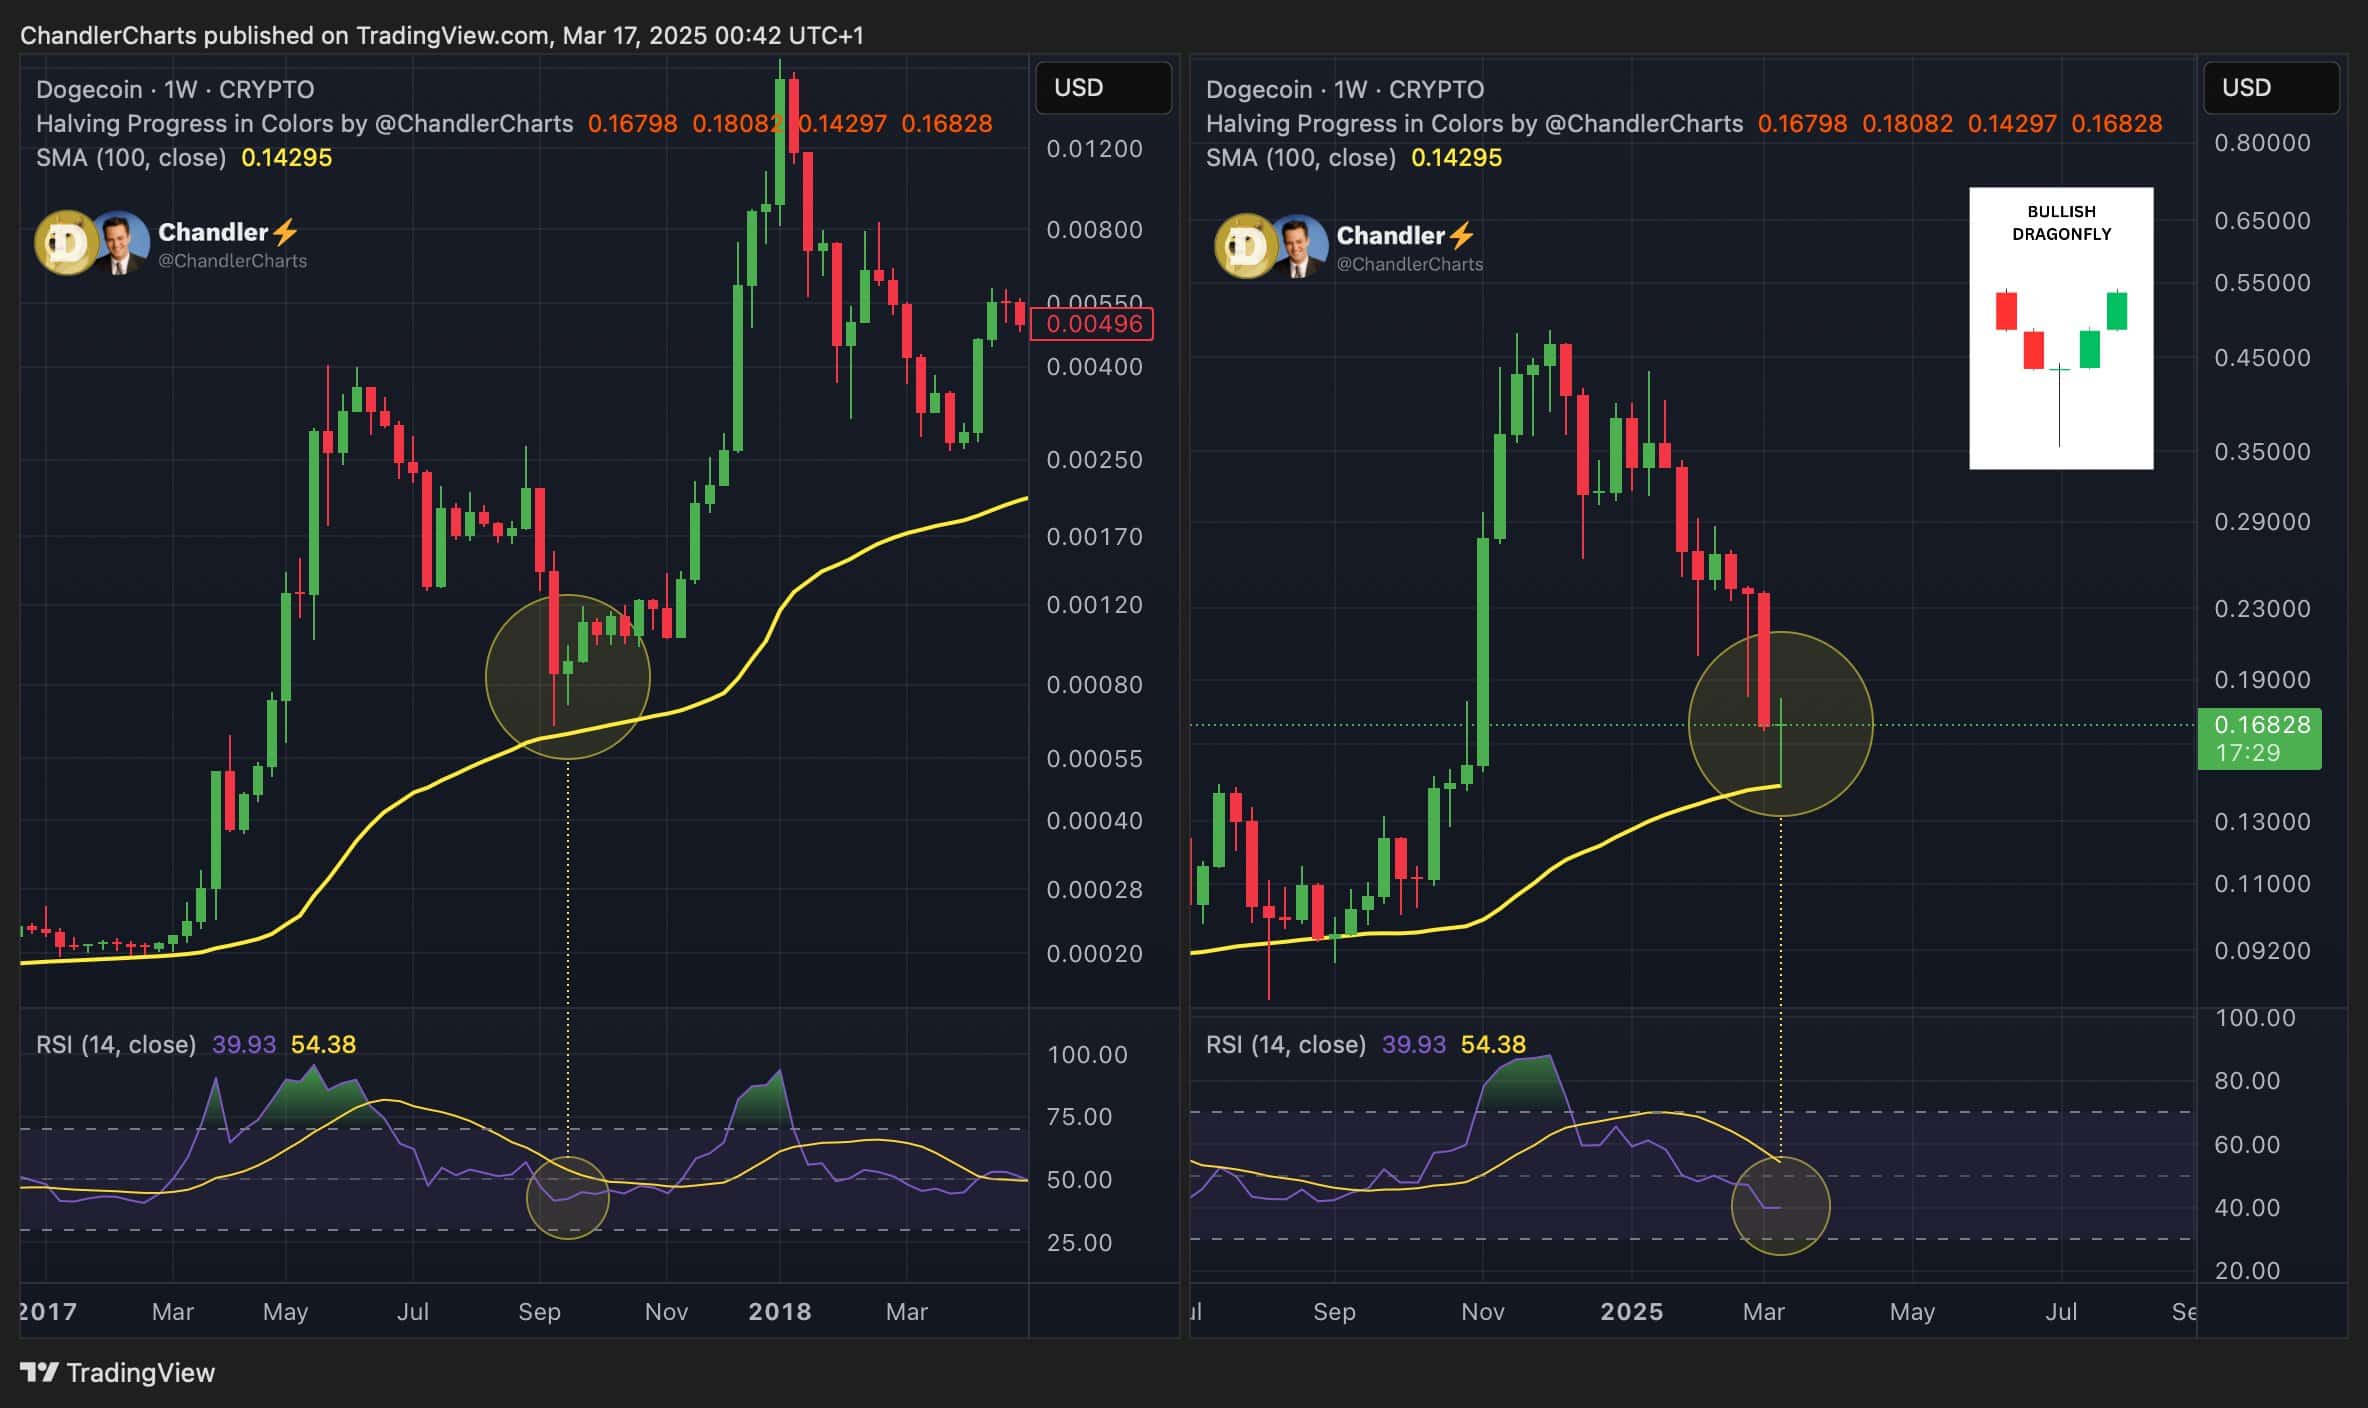Click the '@ChandlerCharts' handle under left Chandler name
The height and width of the screenshot is (1408, 2368).
pos(233,261)
